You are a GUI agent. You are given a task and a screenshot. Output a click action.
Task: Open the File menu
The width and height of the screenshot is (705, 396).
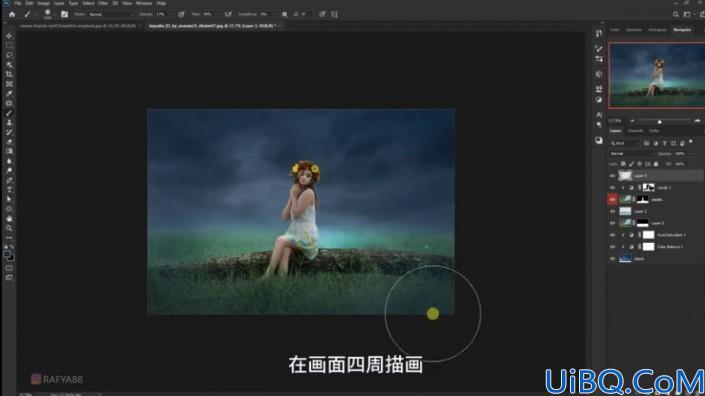click(x=18, y=3)
